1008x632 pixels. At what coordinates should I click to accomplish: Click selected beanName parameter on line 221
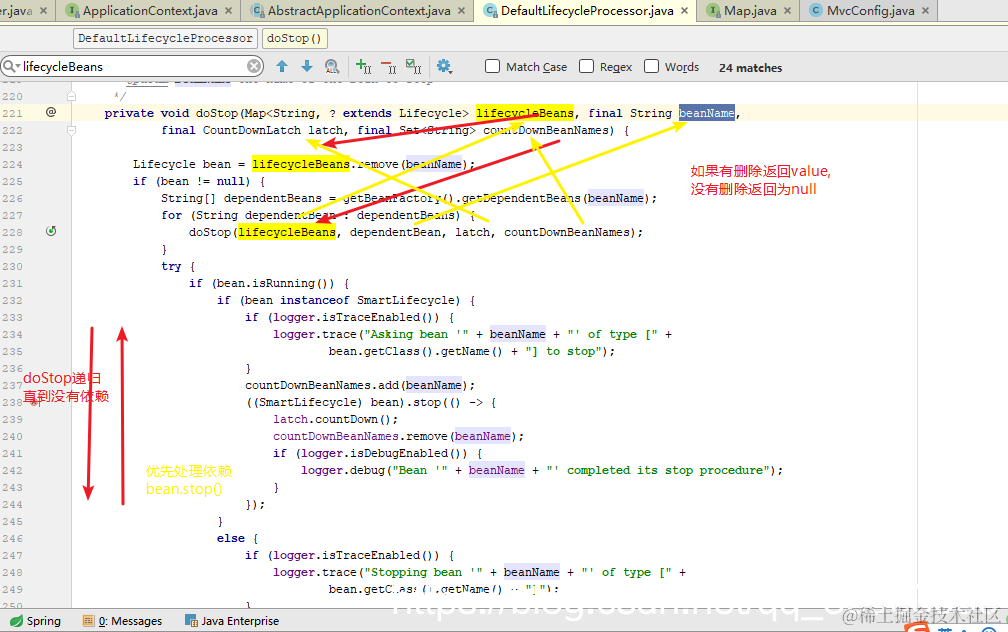coord(706,113)
